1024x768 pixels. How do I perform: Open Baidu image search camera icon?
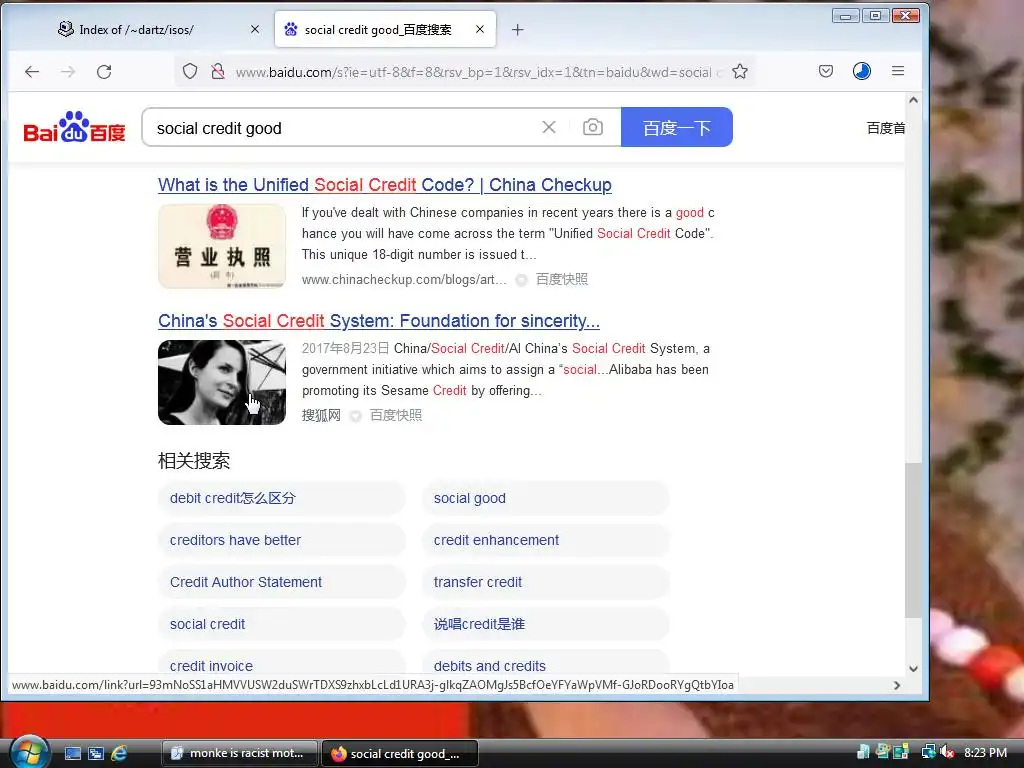point(592,127)
